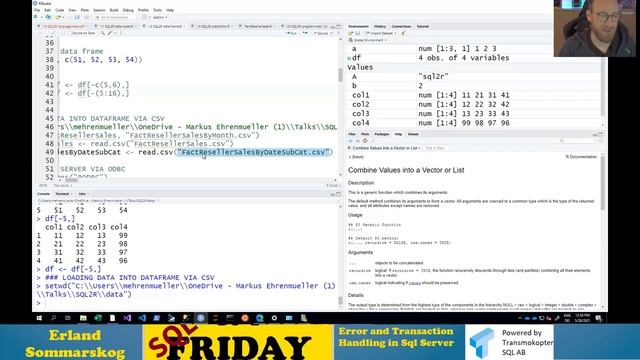This screenshot has height=360, width=640.
Task: Click the 'A' value "sql2r" row
Action: 473,76
